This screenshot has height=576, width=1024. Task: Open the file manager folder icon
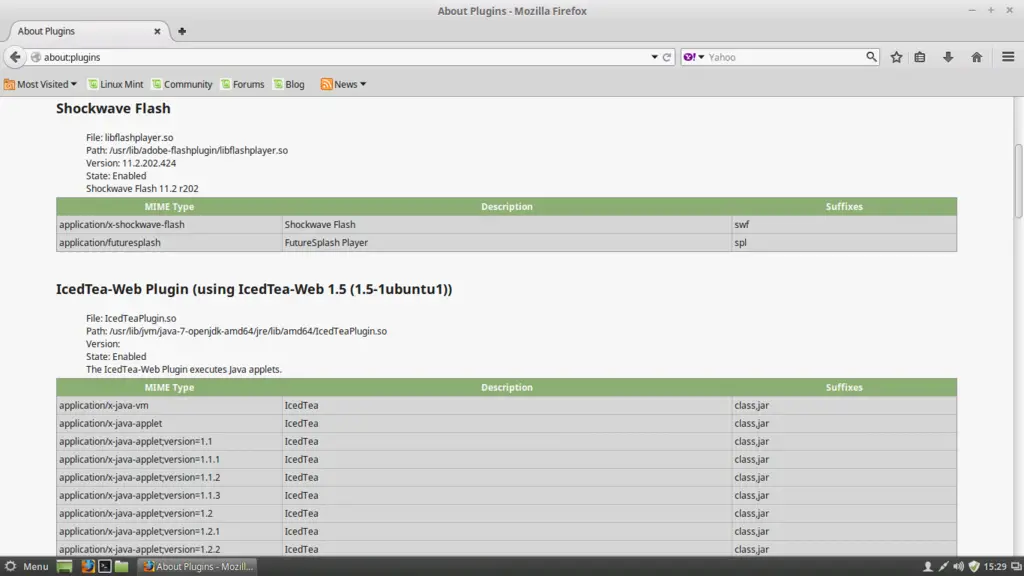(x=121, y=566)
